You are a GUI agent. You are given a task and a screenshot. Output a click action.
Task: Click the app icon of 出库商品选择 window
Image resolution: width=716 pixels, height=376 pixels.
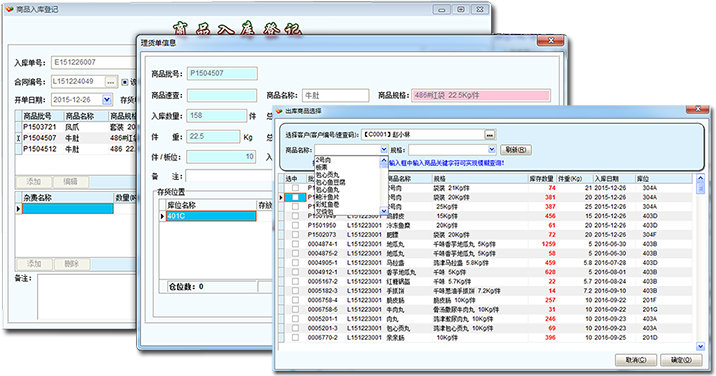(x=279, y=111)
